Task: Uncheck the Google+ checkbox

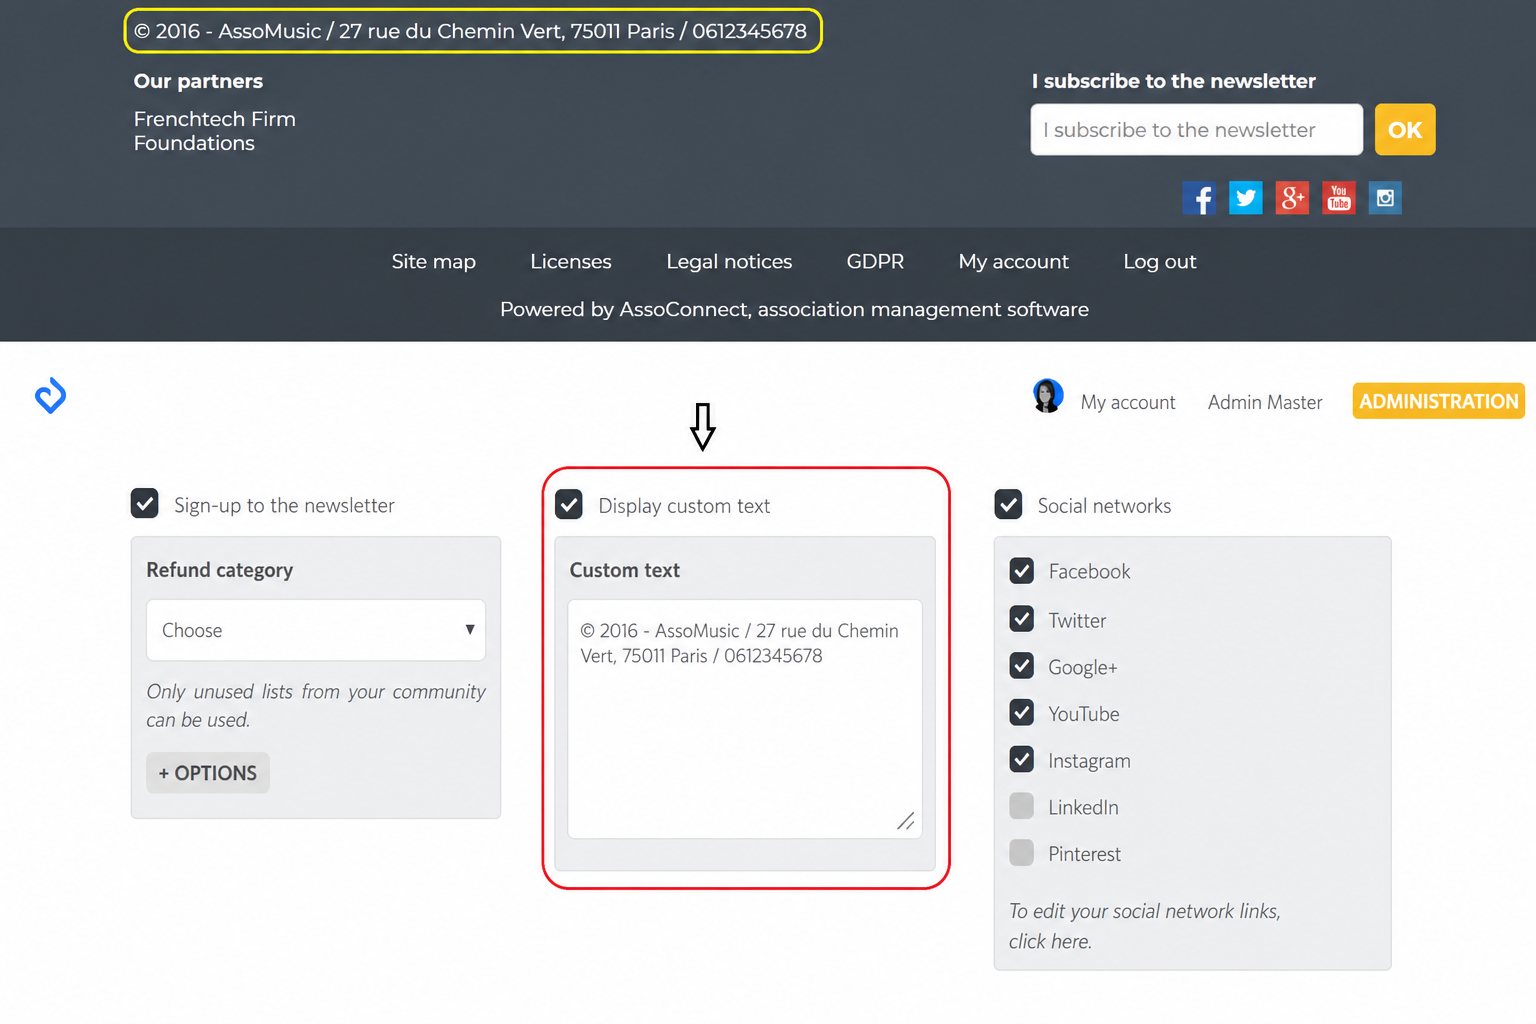Action: click(1021, 666)
